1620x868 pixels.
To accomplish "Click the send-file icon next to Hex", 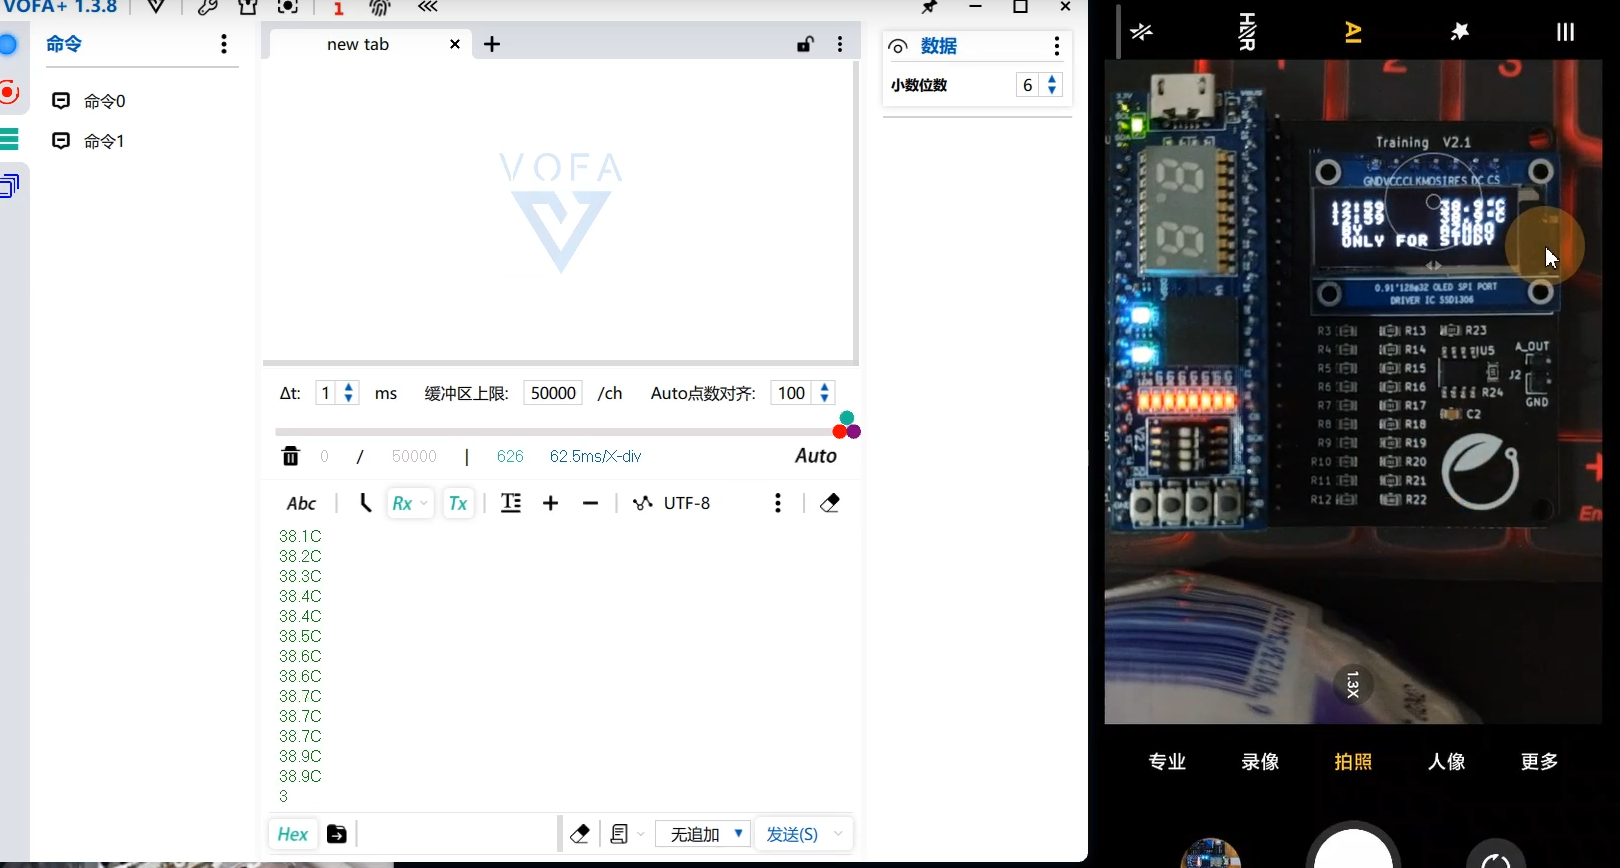I will coord(337,834).
